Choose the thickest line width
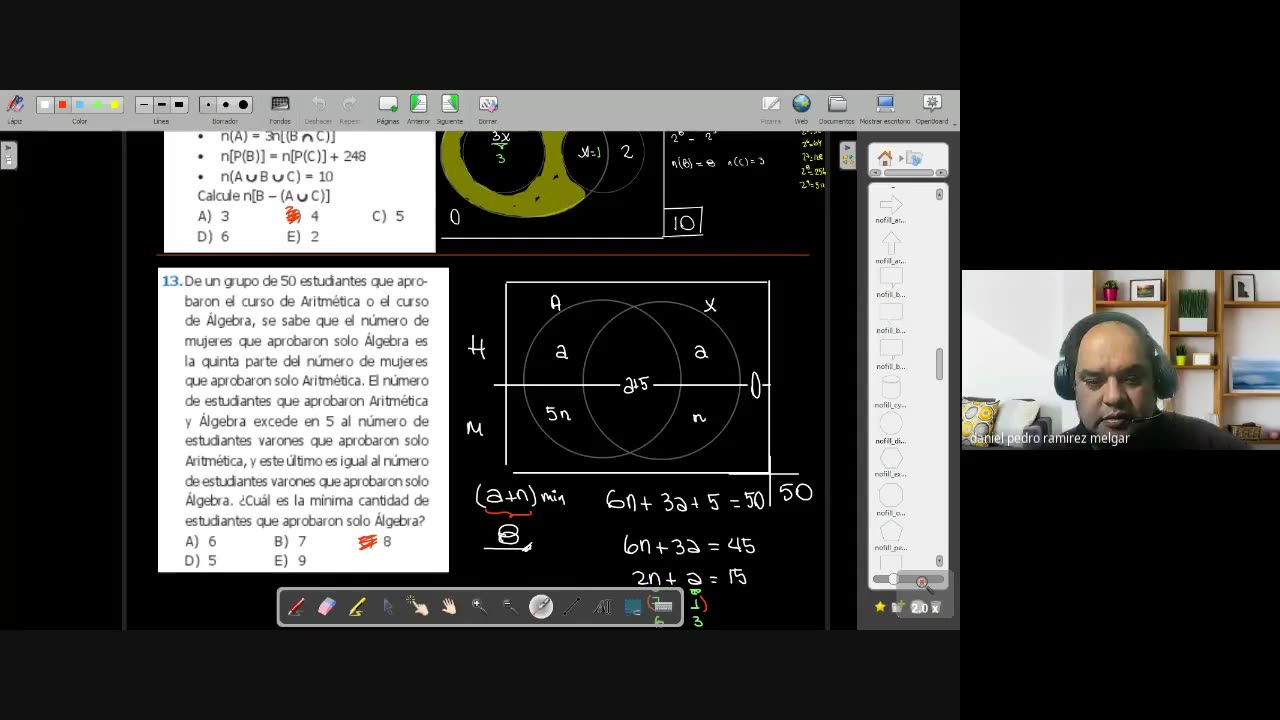The image size is (1280, 720). pos(179,105)
